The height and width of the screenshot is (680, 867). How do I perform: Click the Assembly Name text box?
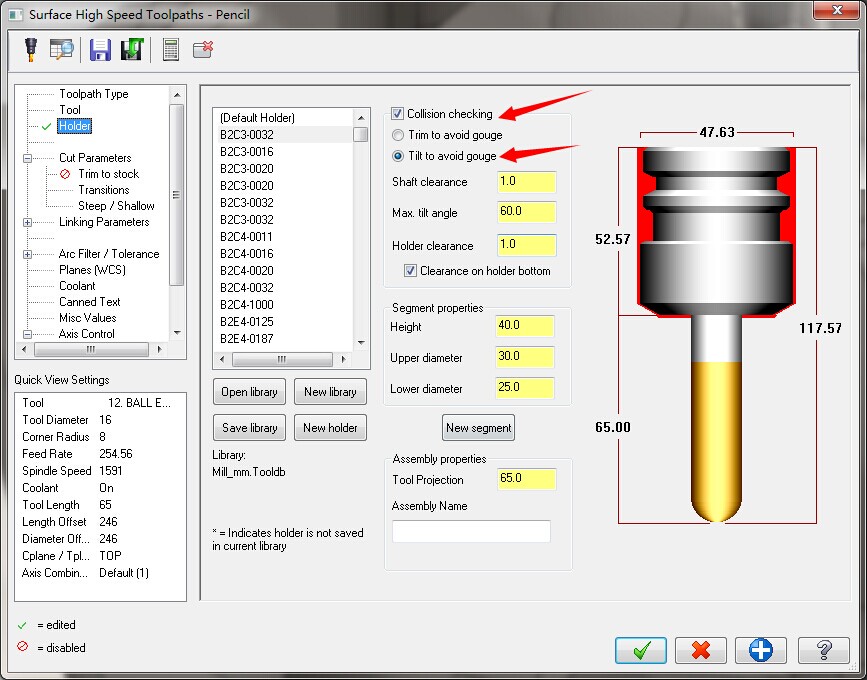[x=471, y=531]
